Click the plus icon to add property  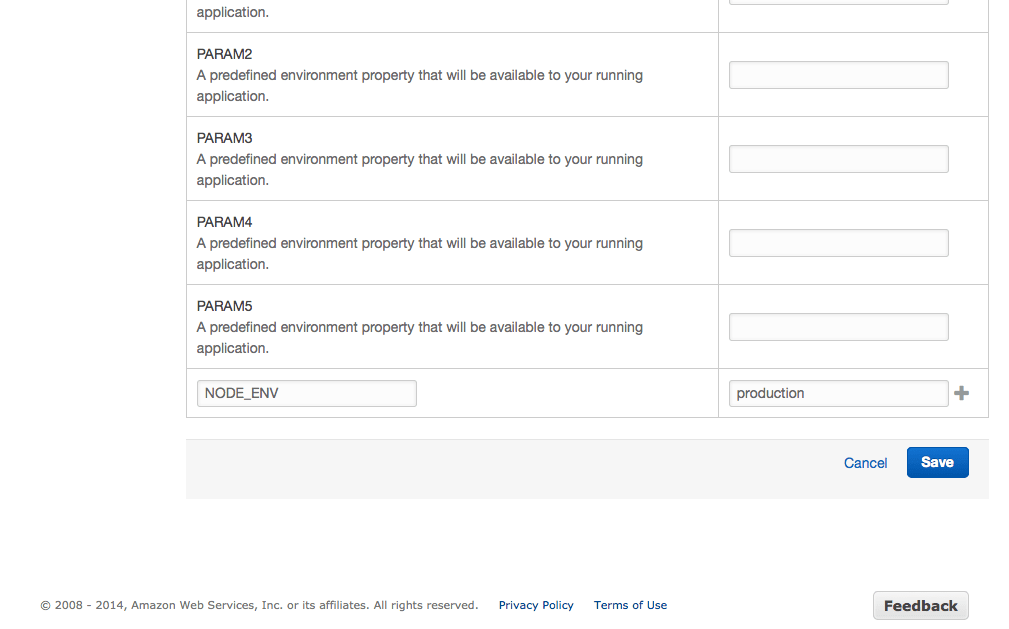tap(961, 393)
